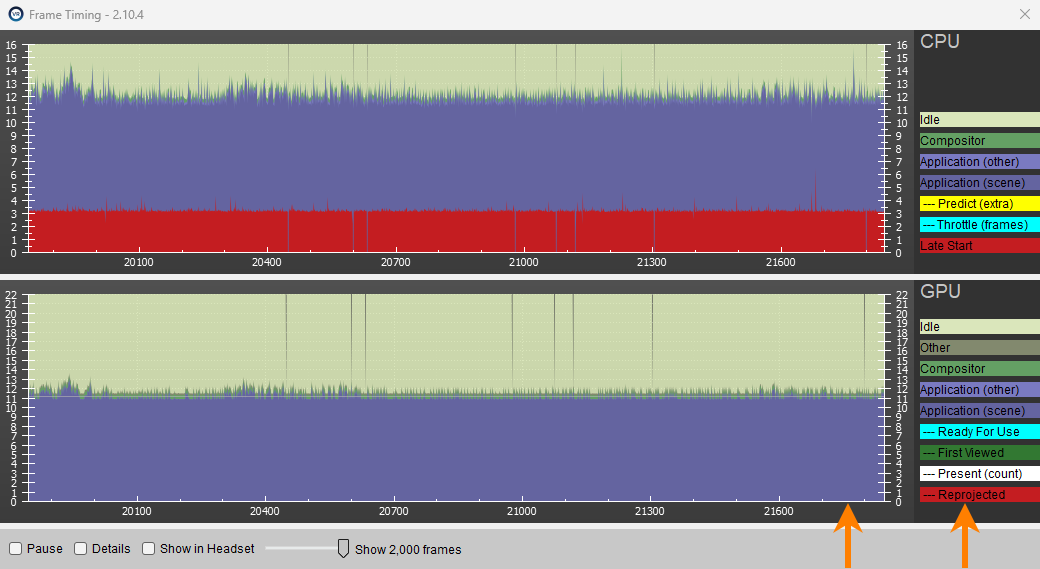
Task: Enable Show in Headset checkbox
Action: (x=148, y=549)
